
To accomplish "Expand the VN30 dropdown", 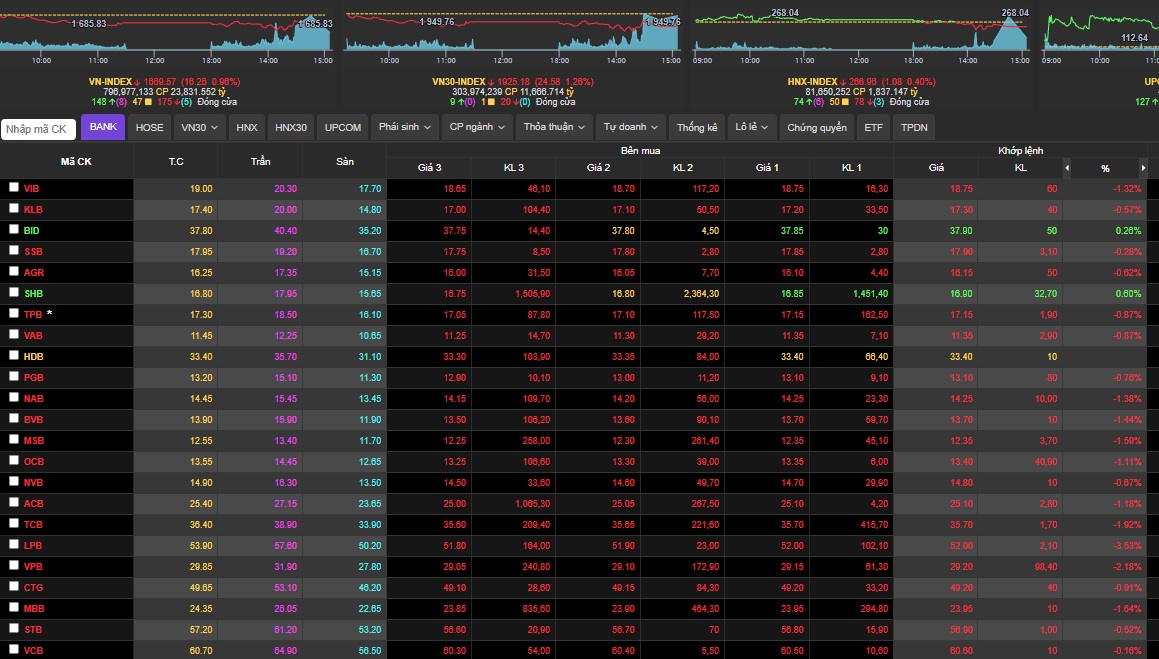I will coord(199,128).
